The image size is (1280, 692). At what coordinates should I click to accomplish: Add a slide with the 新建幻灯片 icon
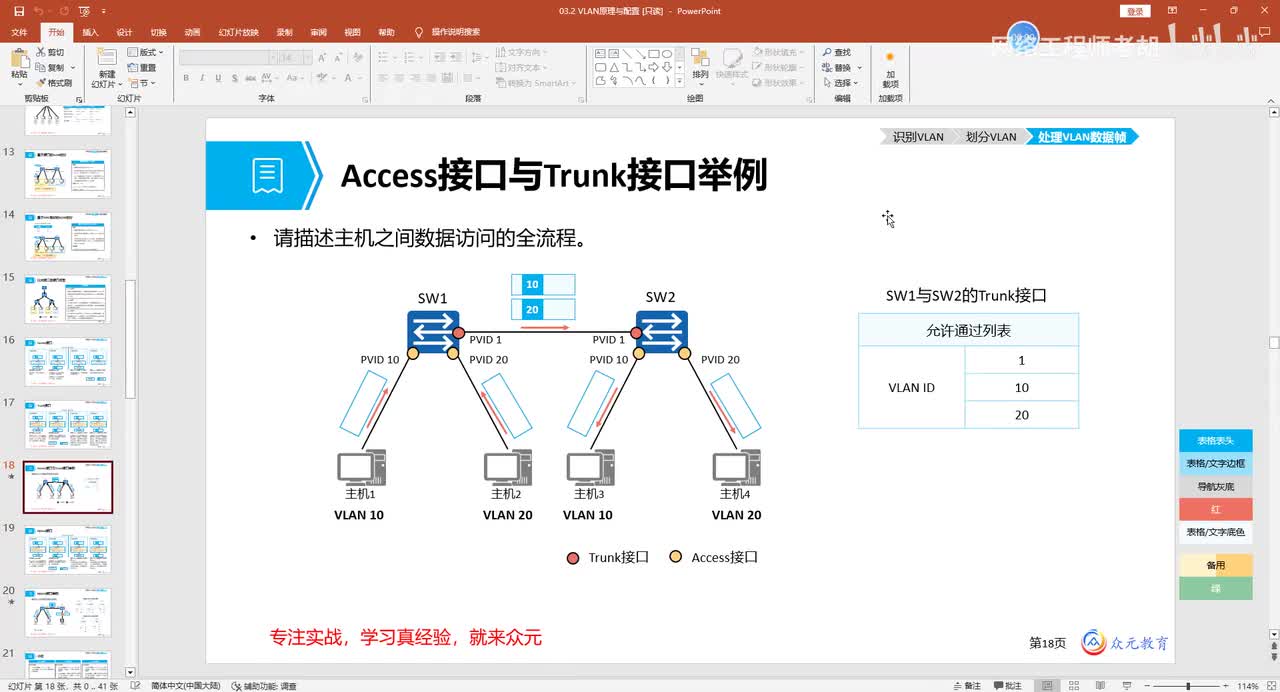pyautogui.click(x=105, y=57)
